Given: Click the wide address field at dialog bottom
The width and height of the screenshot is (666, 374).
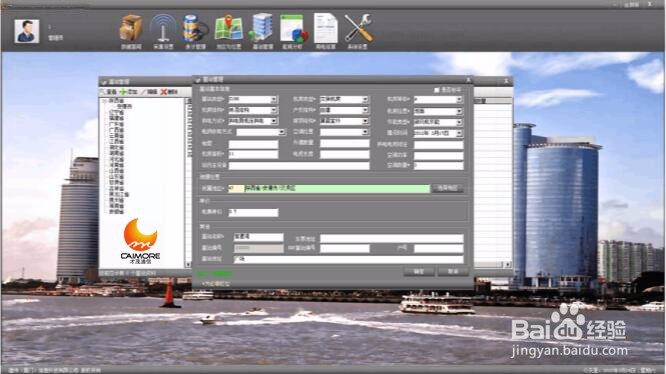Looking at the screenshot, I should click(348, 259).
